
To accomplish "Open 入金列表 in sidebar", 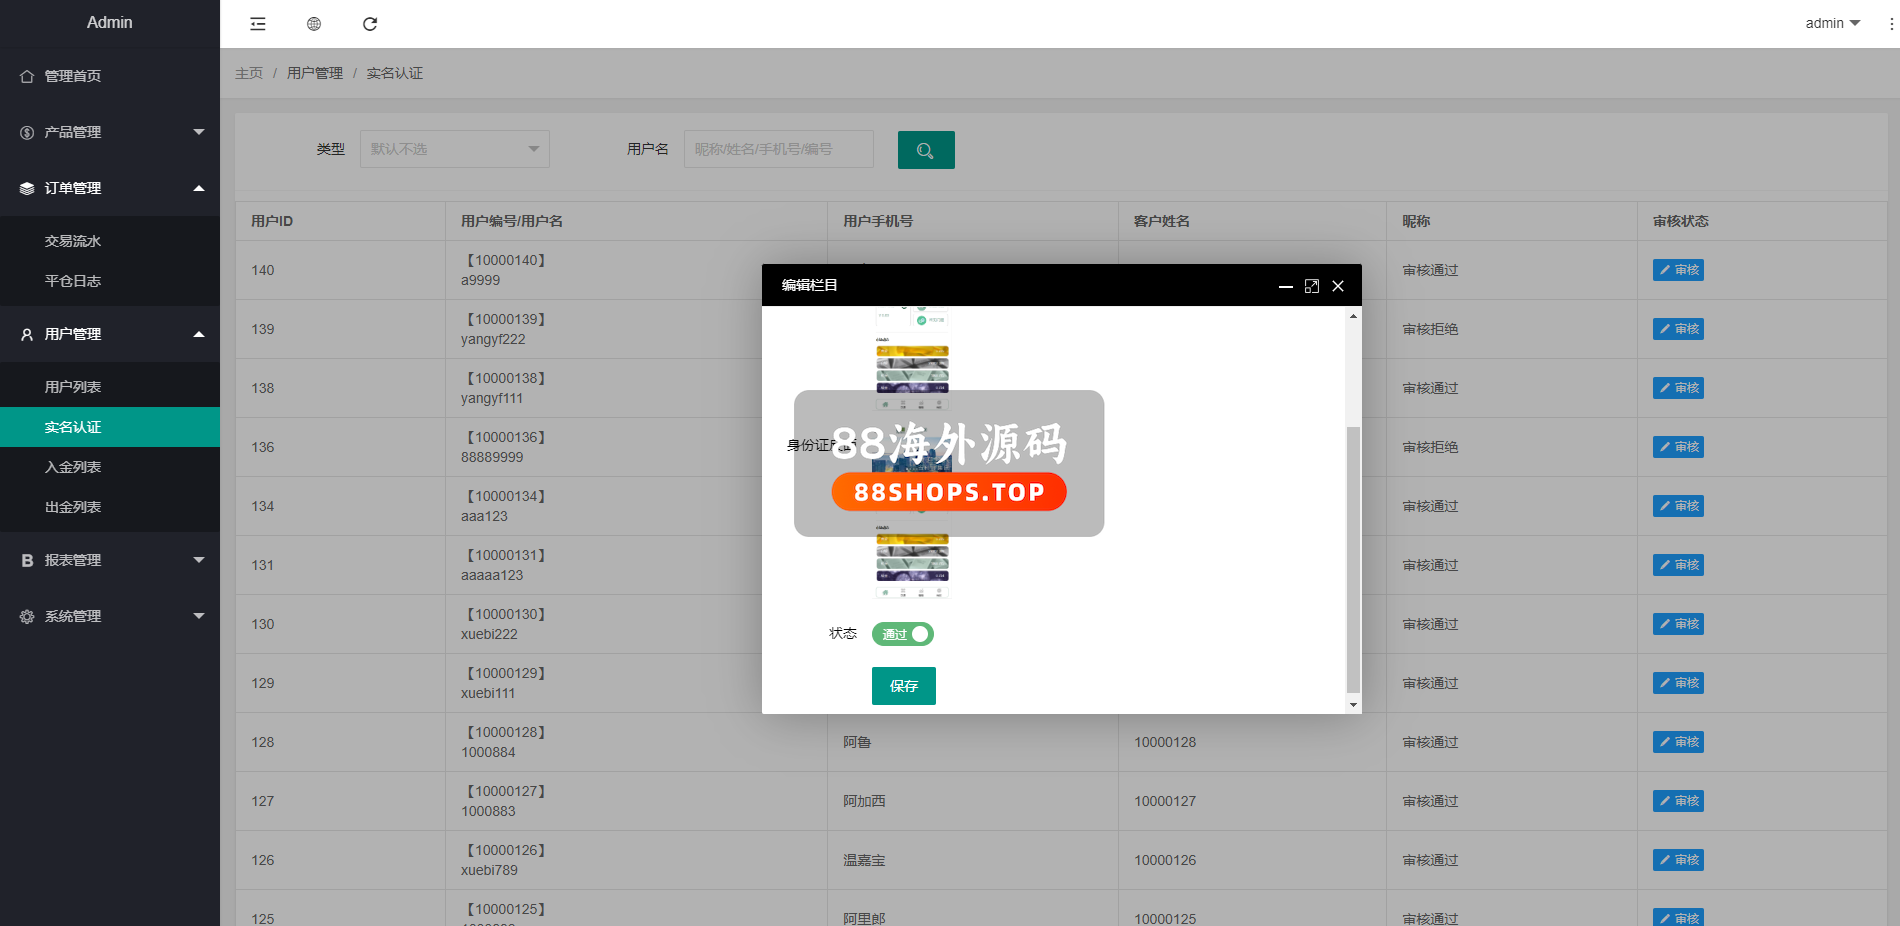I will tap(73, 467).
